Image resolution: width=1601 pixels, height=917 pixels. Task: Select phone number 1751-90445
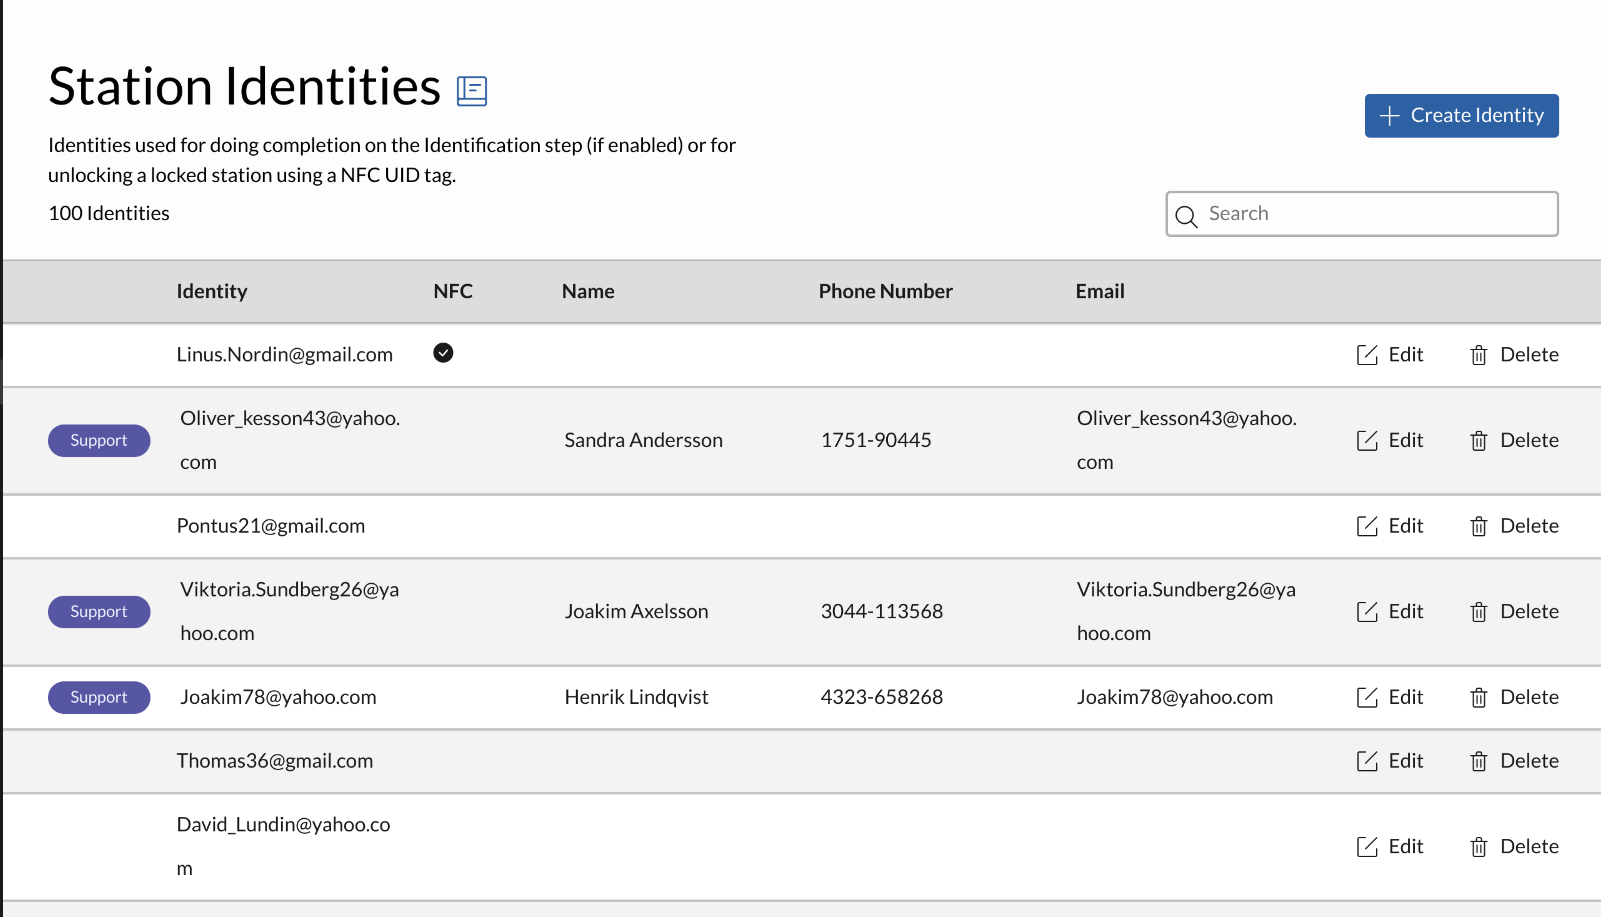point(876,441)
